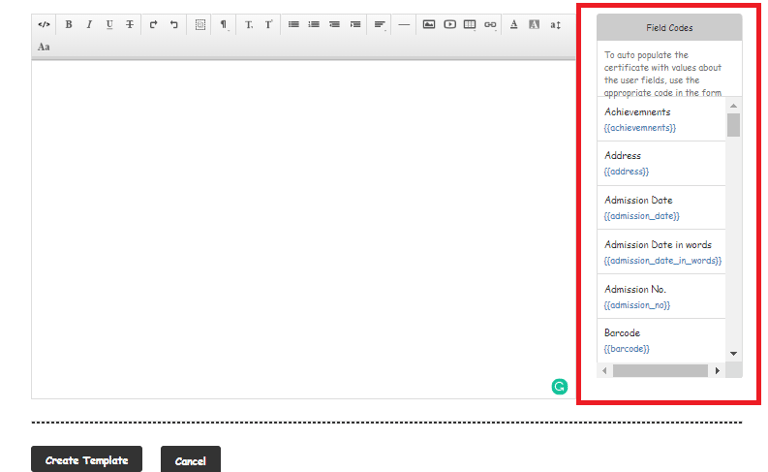Select the {{barcode}} field code
The width and height of the screenshot is (768, 472).
(626, 349)
